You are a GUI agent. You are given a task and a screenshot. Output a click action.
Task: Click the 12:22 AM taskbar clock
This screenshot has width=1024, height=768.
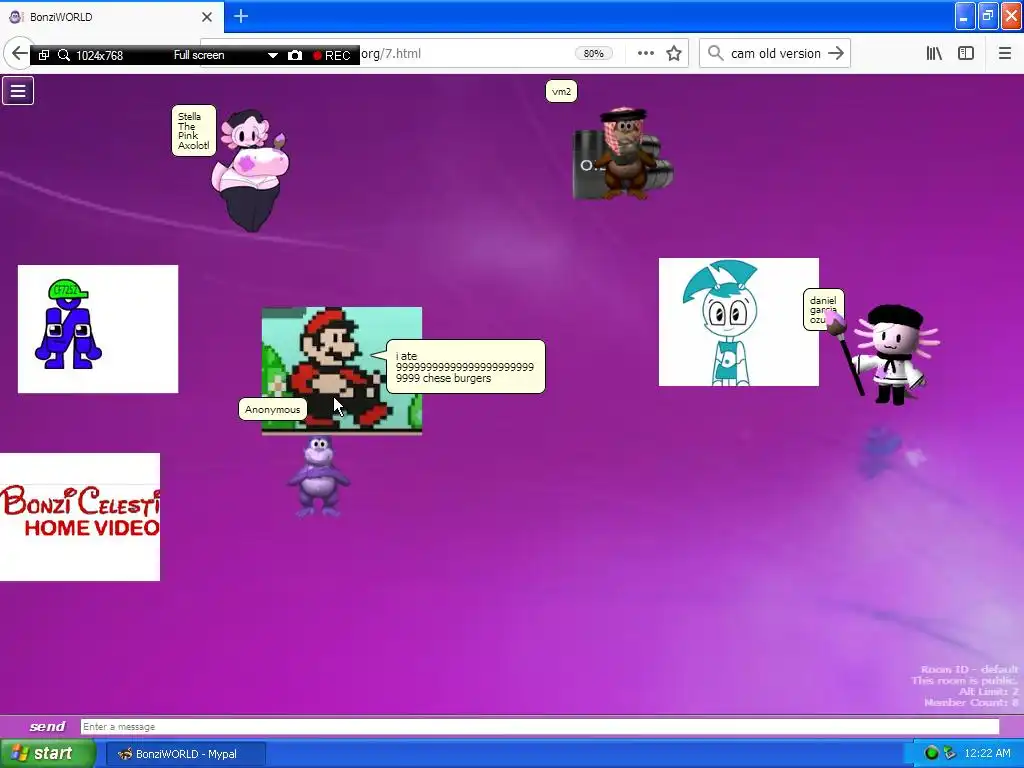click(987, 754)
